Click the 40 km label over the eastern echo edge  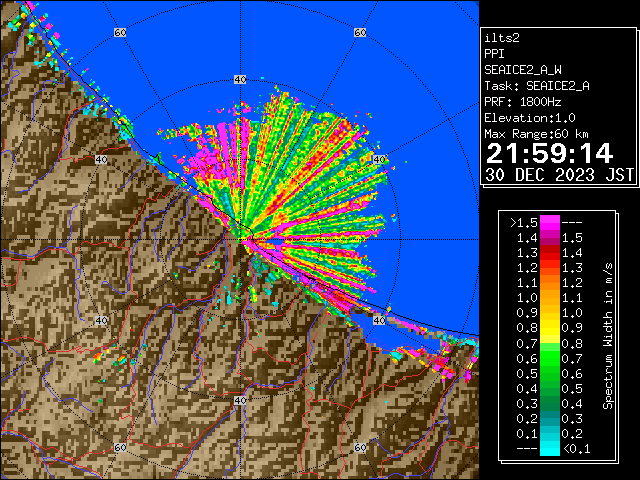[x=379, y=160]
